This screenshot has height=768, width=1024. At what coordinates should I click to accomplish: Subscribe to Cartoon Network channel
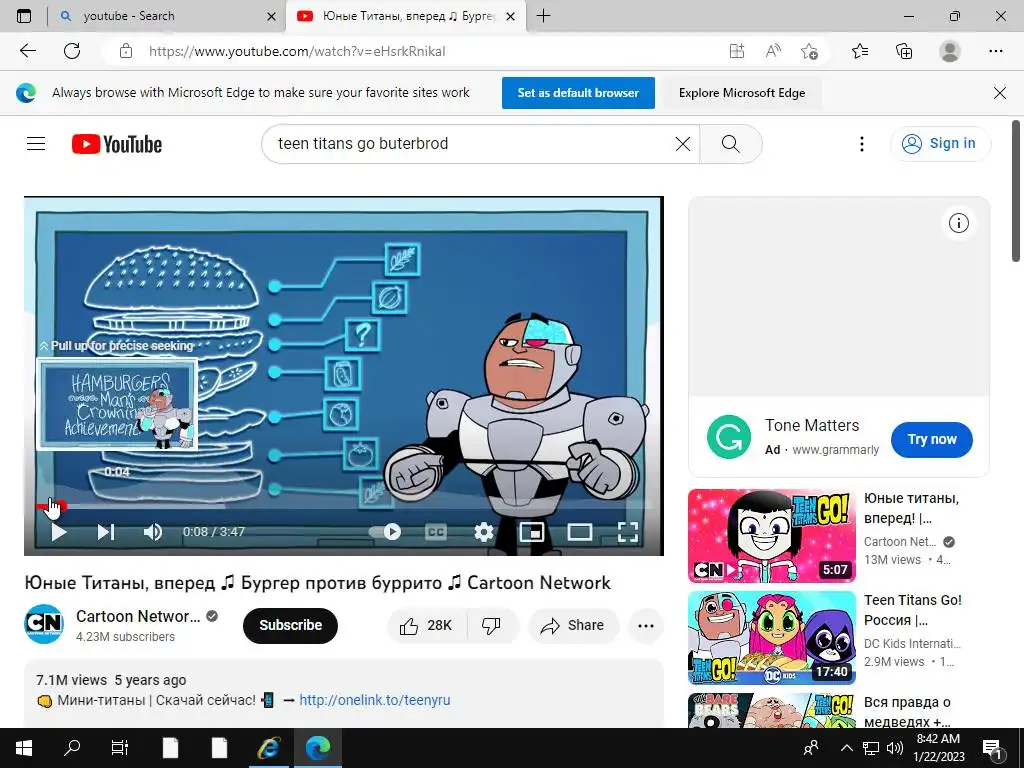tap(291, 626)
